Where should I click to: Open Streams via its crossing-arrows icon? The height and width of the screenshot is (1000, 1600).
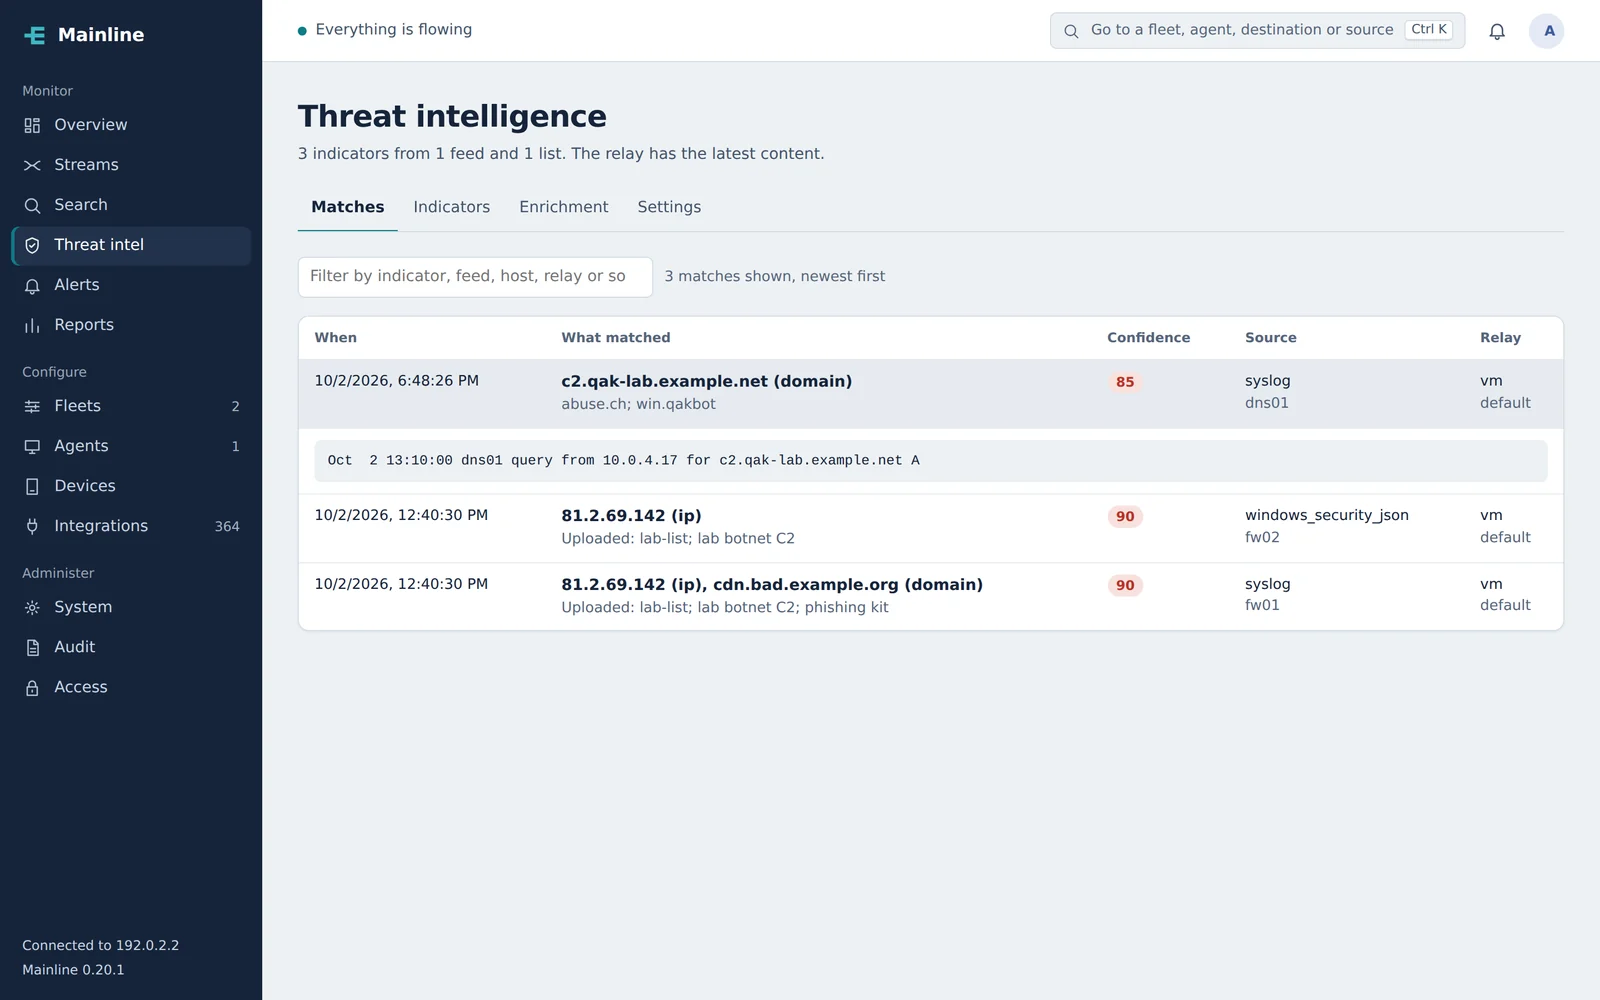pyautogui.click(x=32, y=165)
